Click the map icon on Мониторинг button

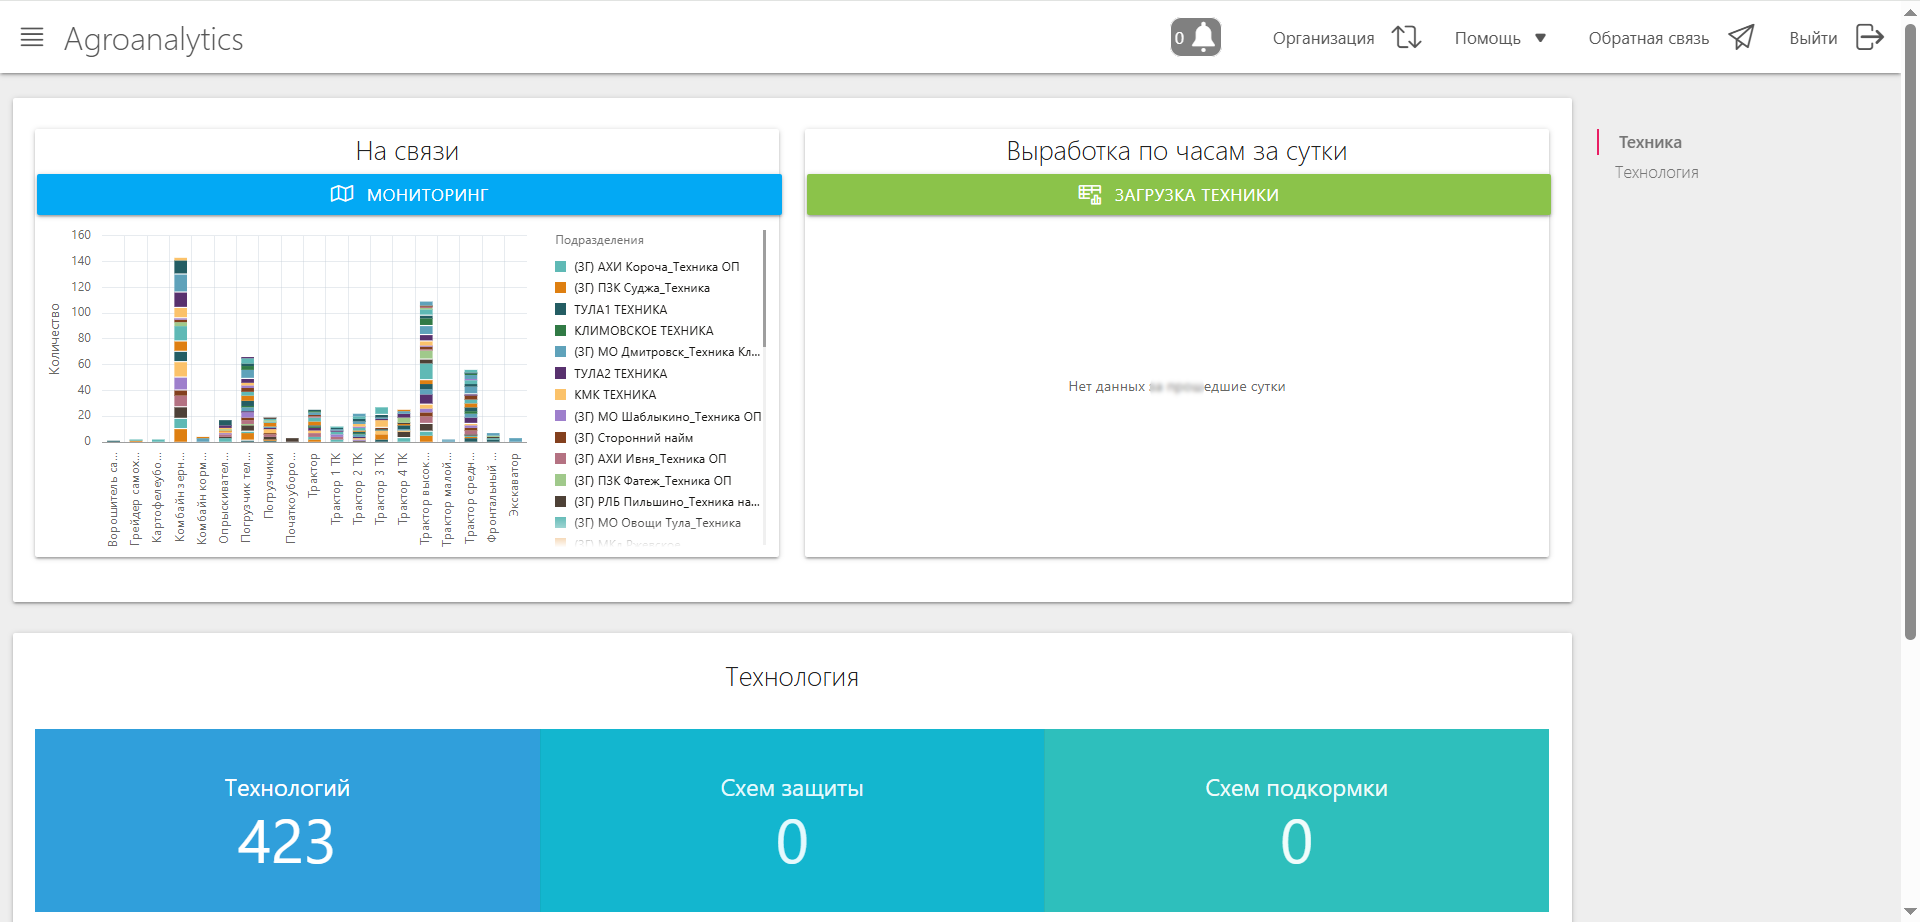click(x=342, y=194)
